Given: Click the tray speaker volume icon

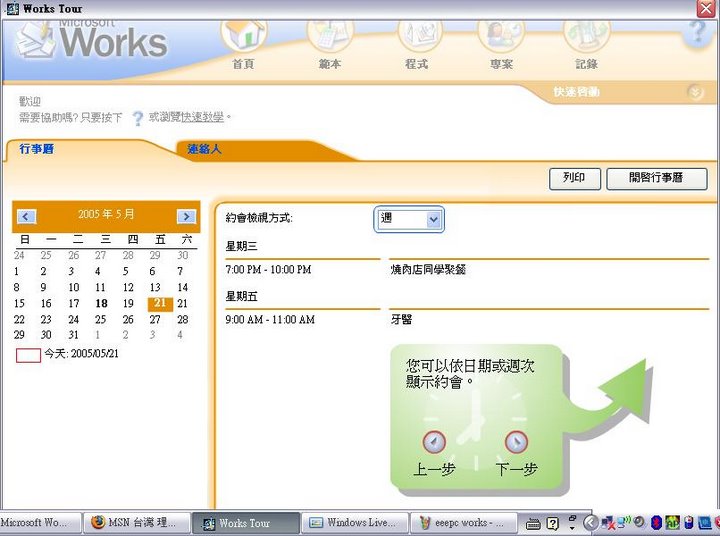Looking at the screenshot, I should (x=639, y=522).
